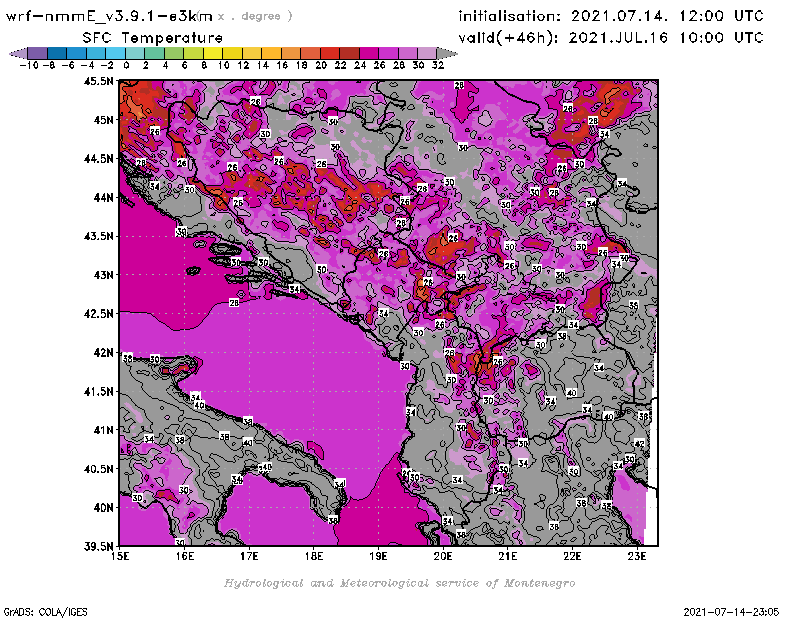
Task: Click the red swatch between 20 and 22
Action: (330, 54)
